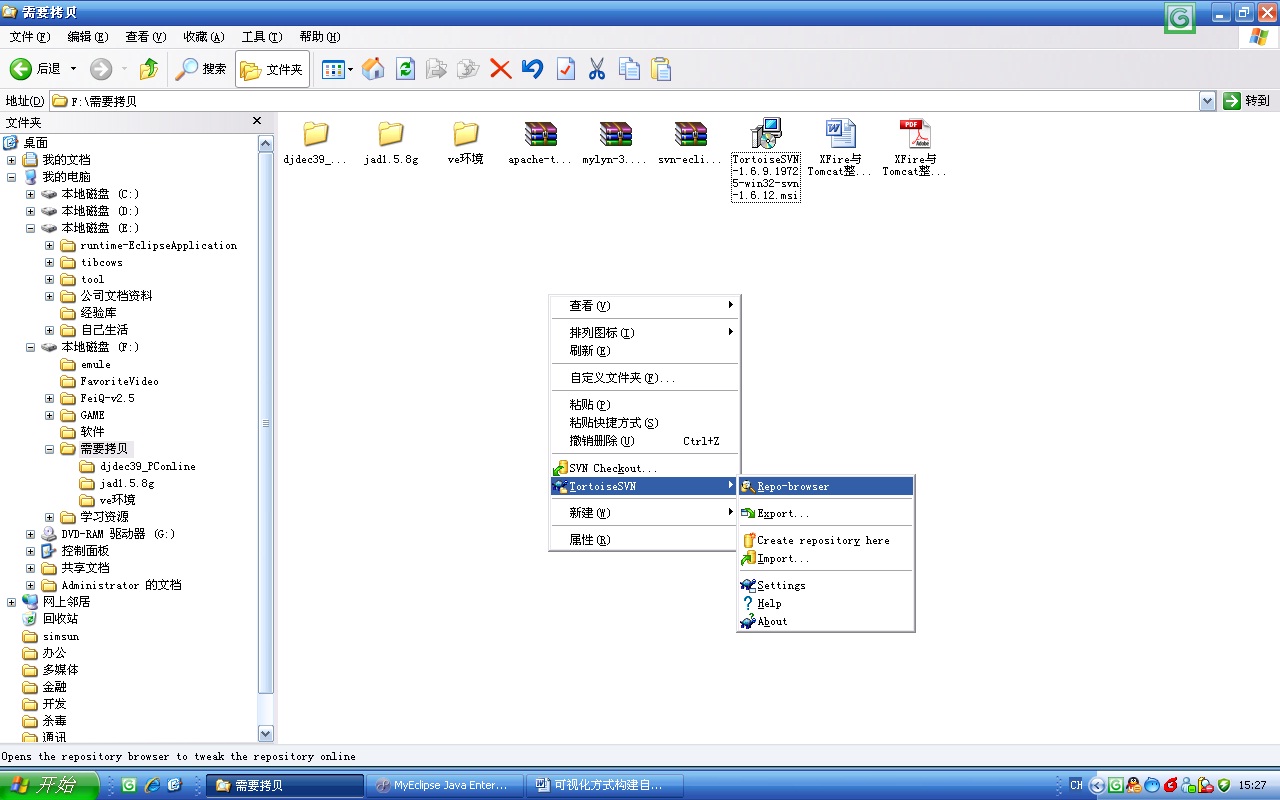This screenshot has height=800, width=1280.
Task: Open the 查看(V) menu in menu bar
Action: tap(146, 37)
